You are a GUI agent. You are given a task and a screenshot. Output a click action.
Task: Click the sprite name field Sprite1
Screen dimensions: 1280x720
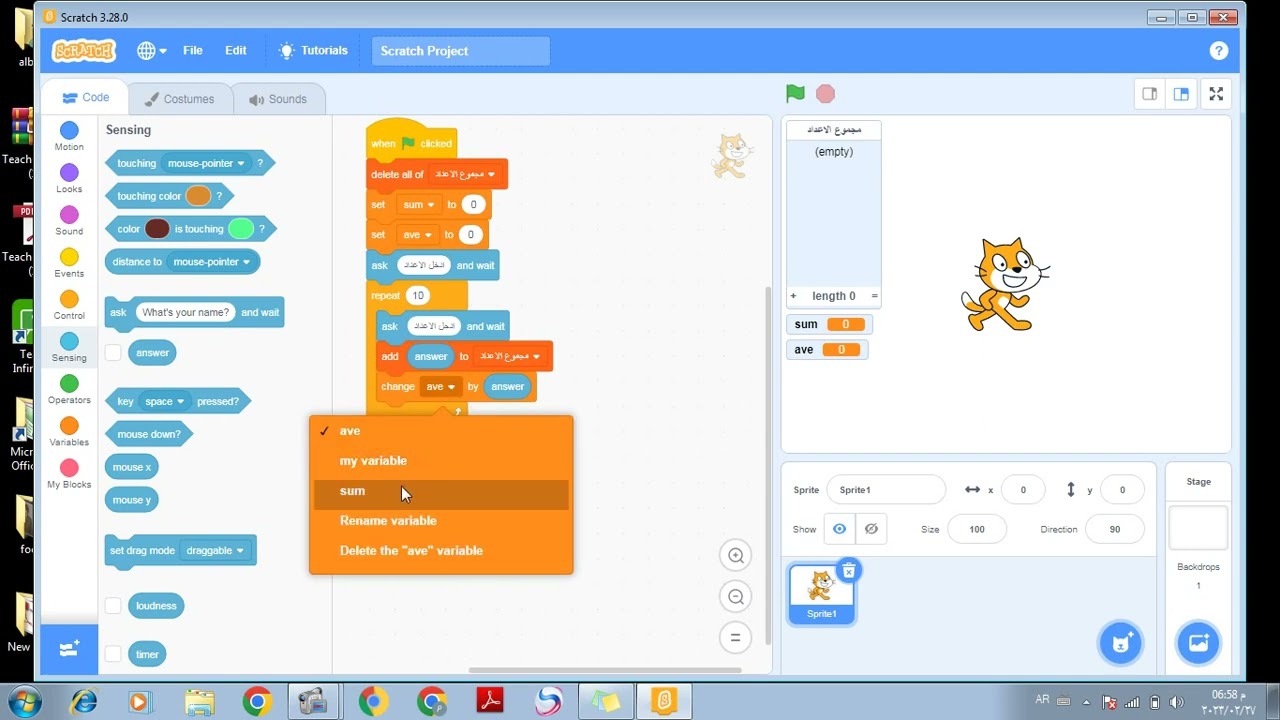(x=885, y=490)
